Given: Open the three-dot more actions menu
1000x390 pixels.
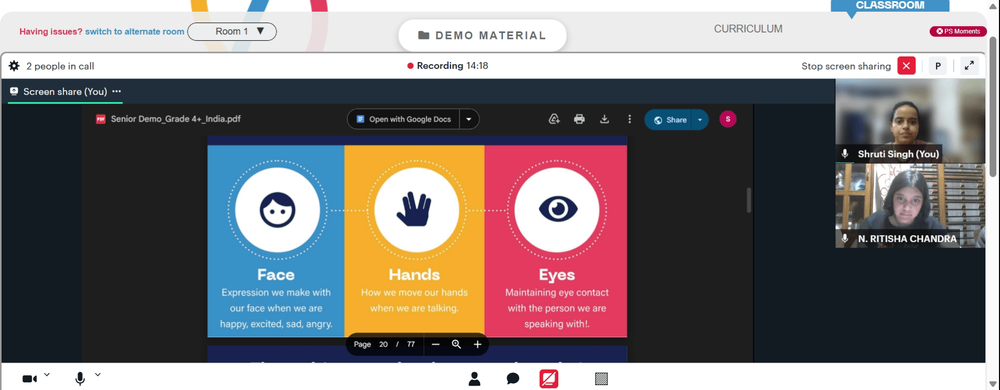Looking at the screenshot, I should 629,119.
